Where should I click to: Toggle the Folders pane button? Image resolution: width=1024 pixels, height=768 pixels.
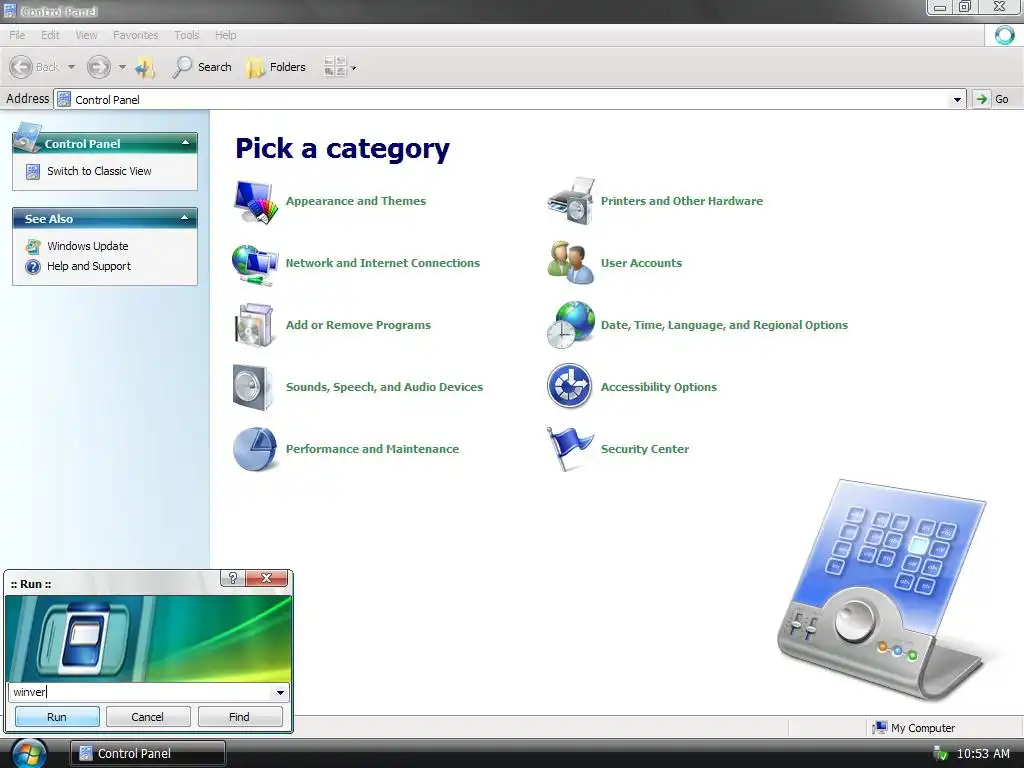pos(276,67)
